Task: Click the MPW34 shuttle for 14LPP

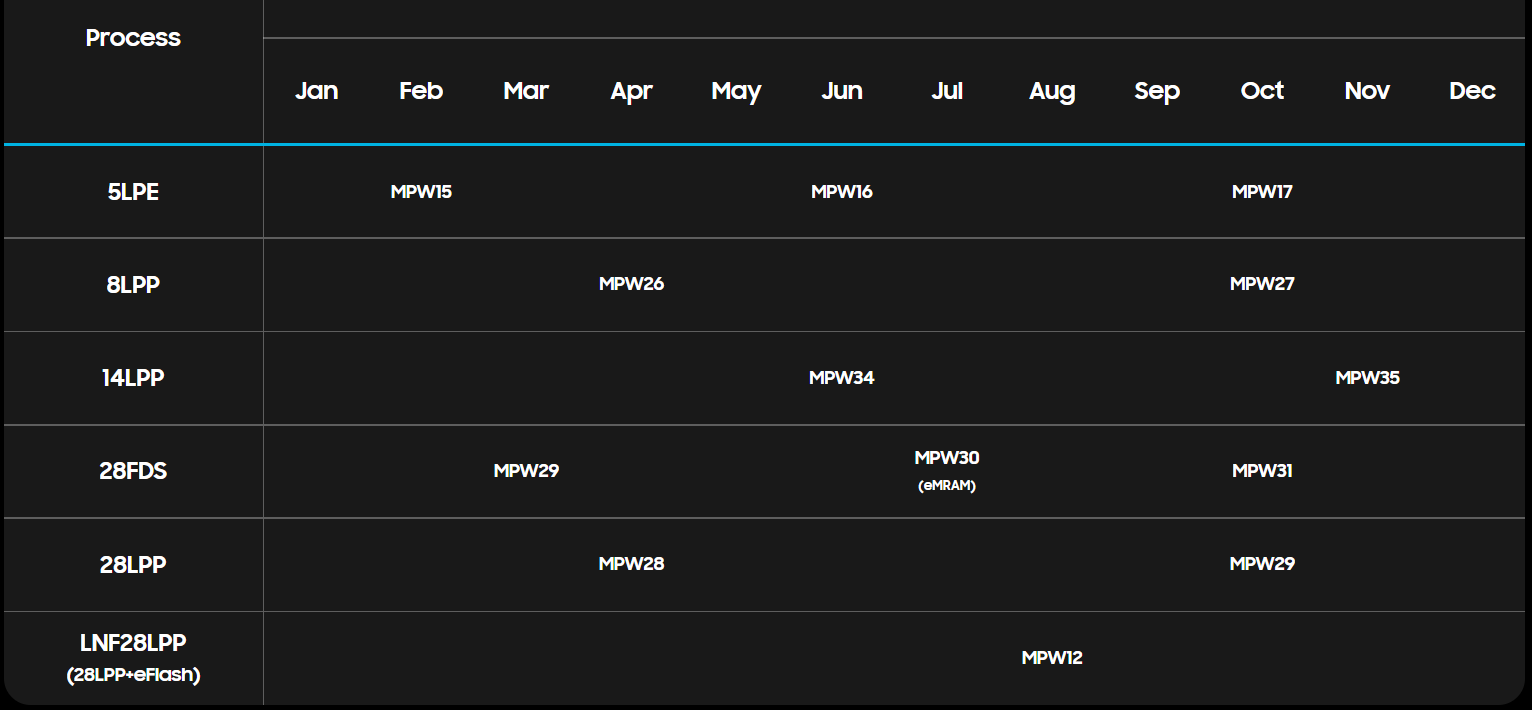Action: pyautogui.click(x=841, y=378)
